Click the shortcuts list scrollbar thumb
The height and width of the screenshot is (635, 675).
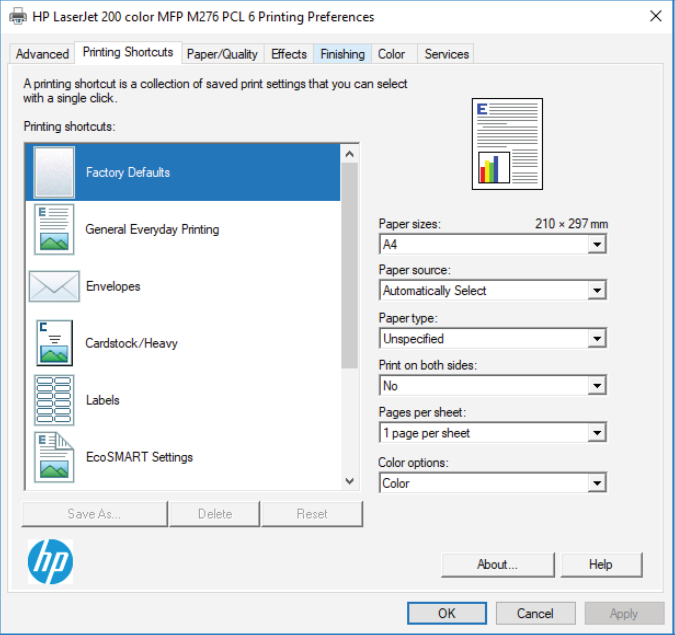(350, 266)
